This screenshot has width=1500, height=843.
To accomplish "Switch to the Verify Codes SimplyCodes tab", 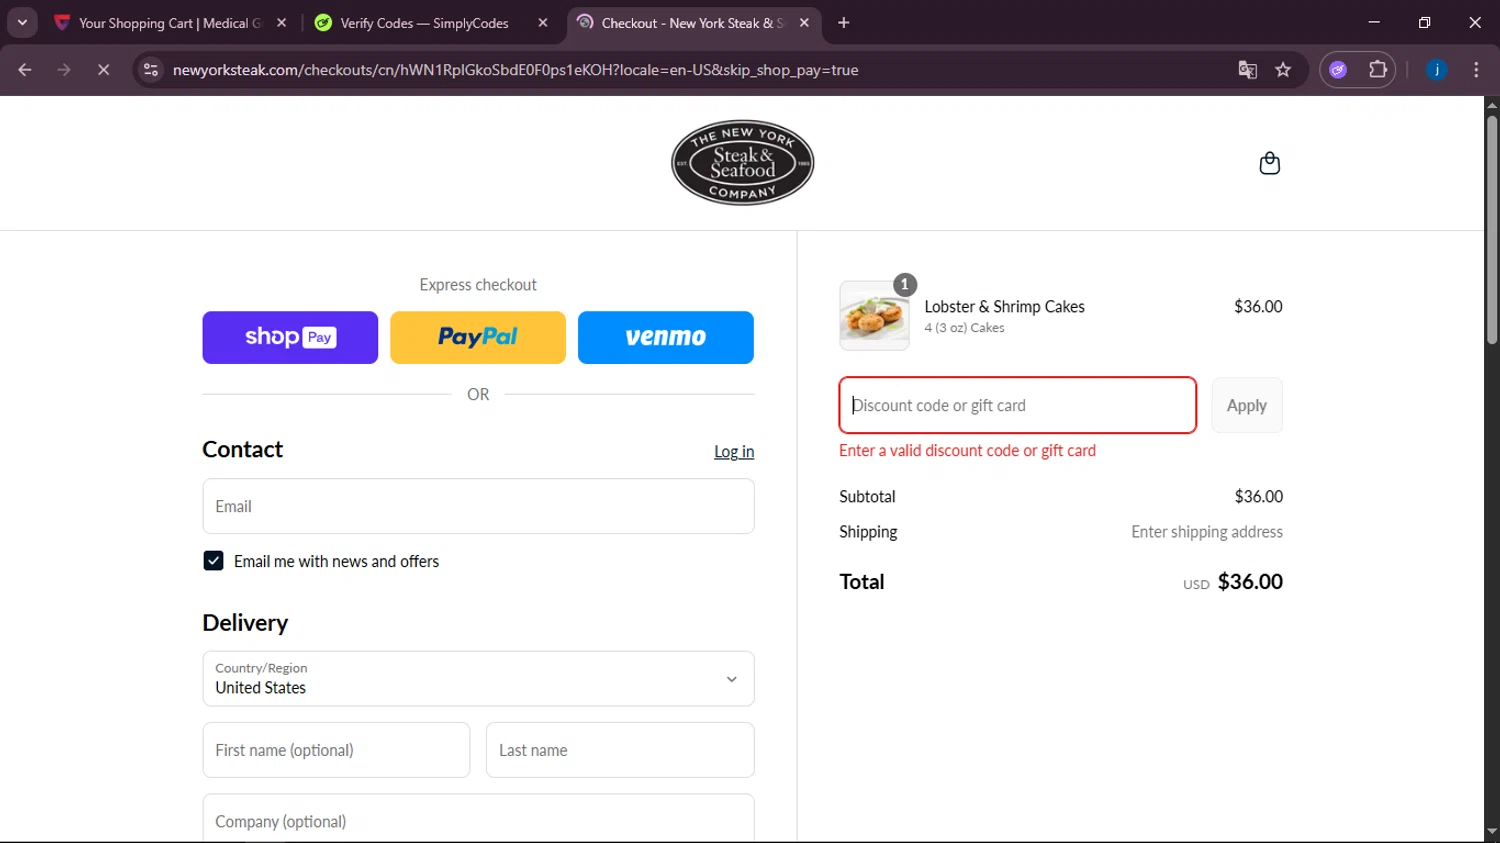I will (x=423, y=23).
